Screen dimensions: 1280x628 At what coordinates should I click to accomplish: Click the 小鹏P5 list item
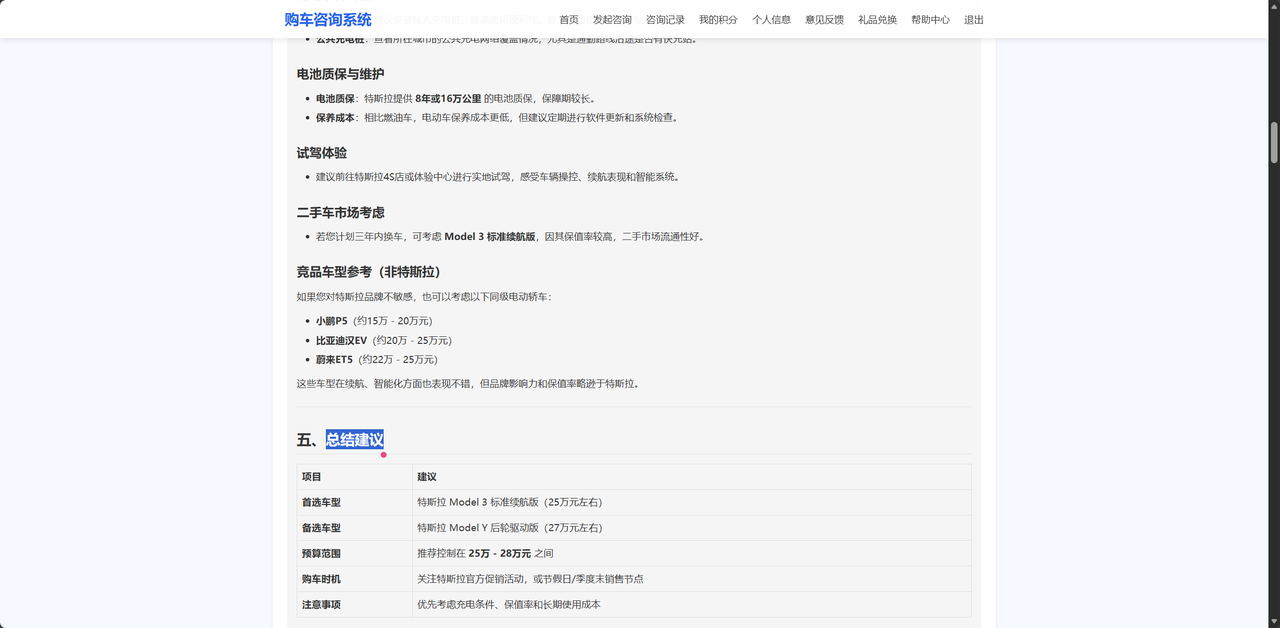(x=374, y=321)
